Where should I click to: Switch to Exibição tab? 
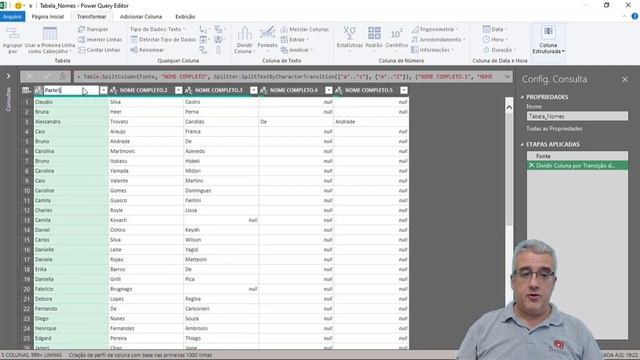[185, 17]
